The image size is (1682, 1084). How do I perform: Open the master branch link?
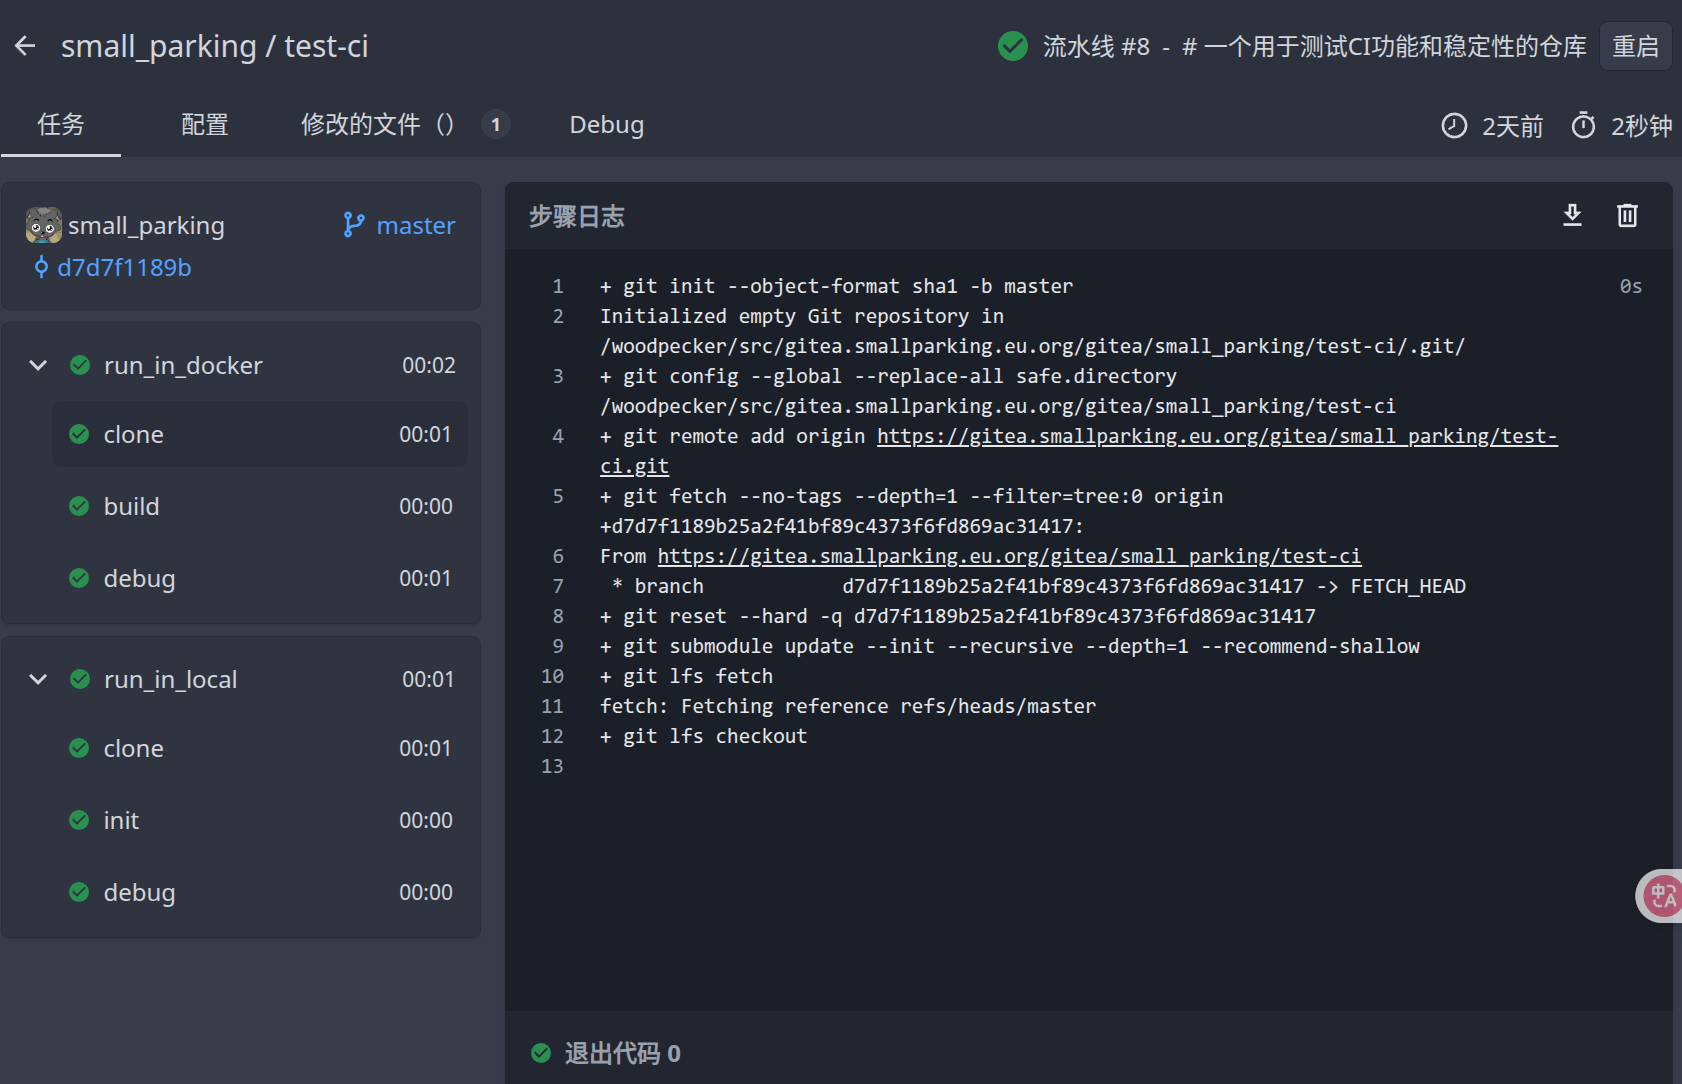tap(415, 226)
